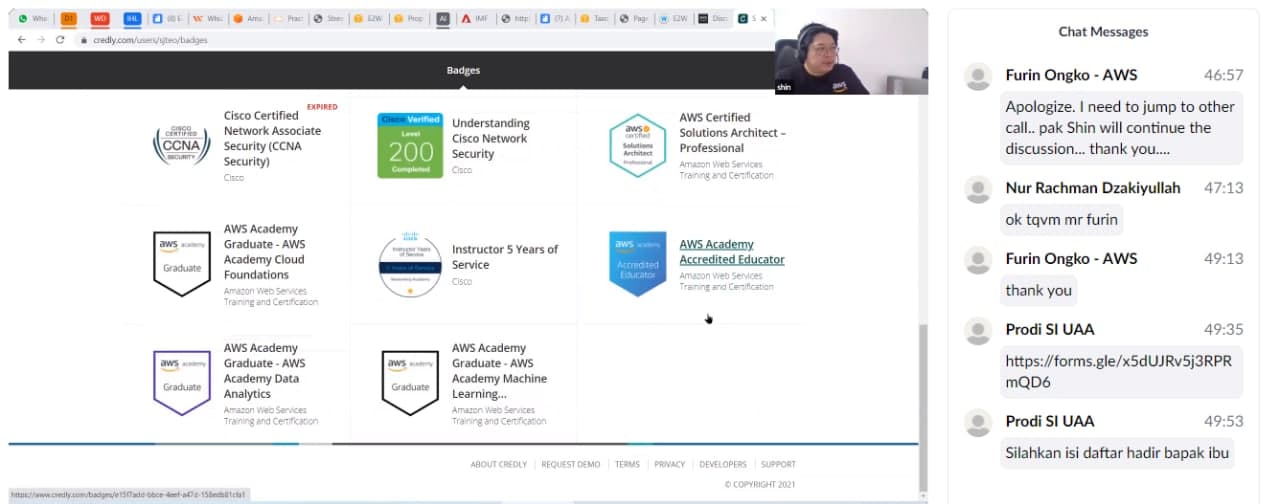This screenshot has width=1280, height=504.
Task: Open AWS Certified Solutions Architect – Professional title
Action: [733, 133]
